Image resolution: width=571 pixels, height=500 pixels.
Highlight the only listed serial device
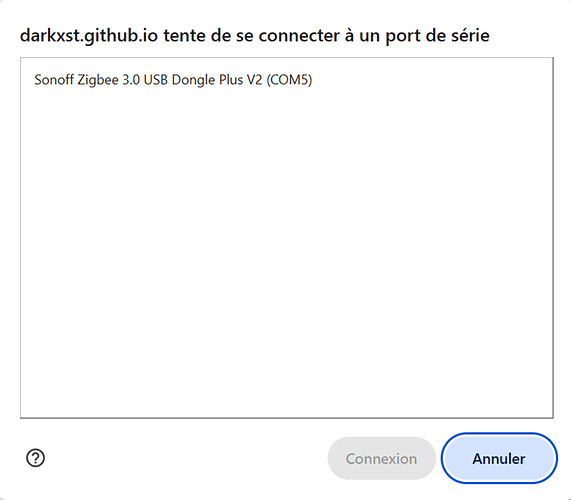point(287,80)
